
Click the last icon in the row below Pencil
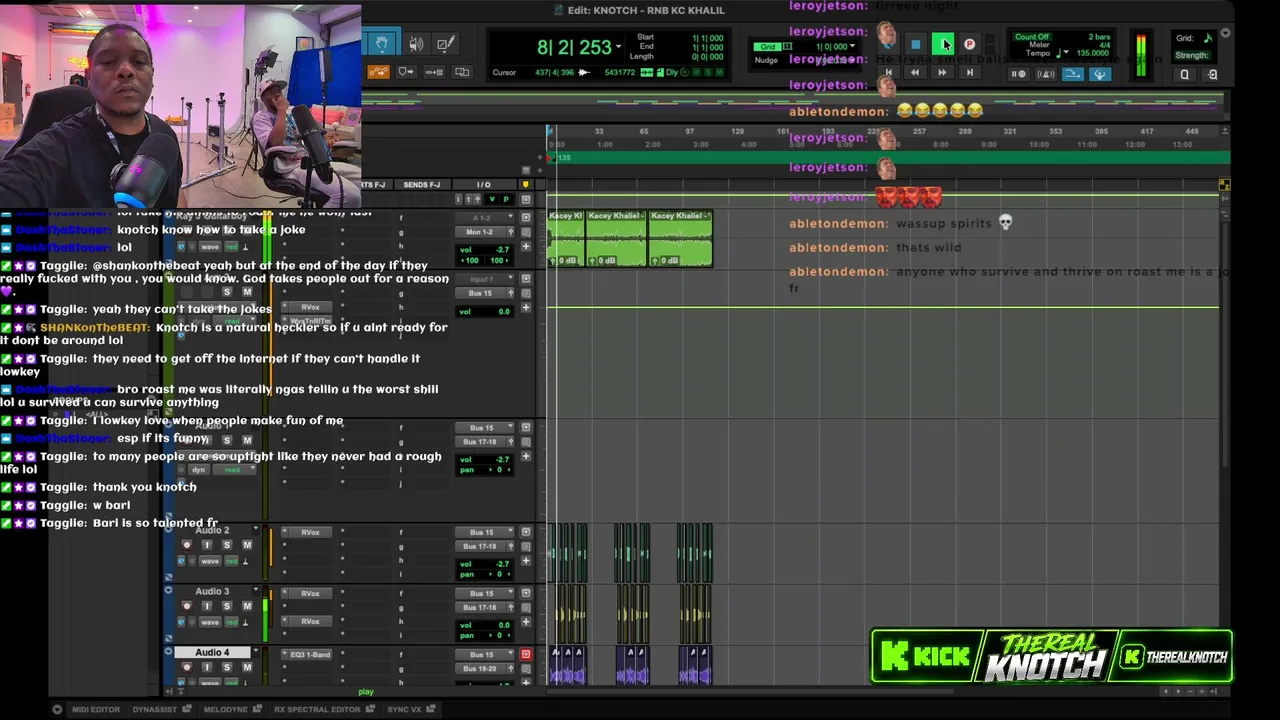click(x=462, y=72)
